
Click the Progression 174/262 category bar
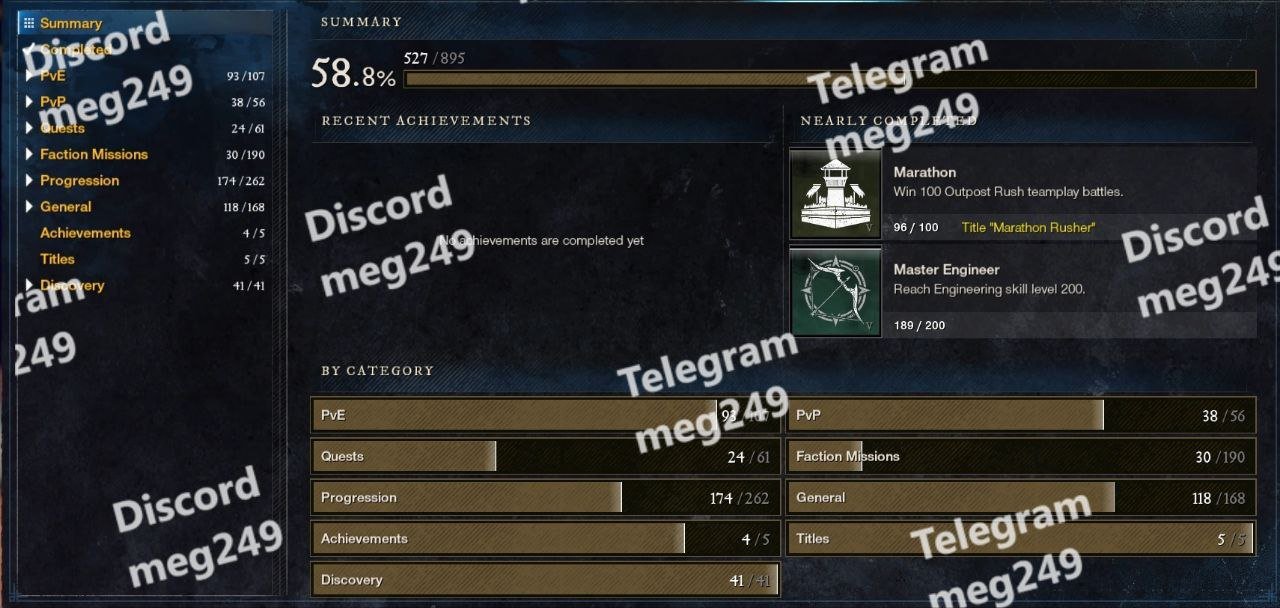pyautogui.click(x=545, y=497)
